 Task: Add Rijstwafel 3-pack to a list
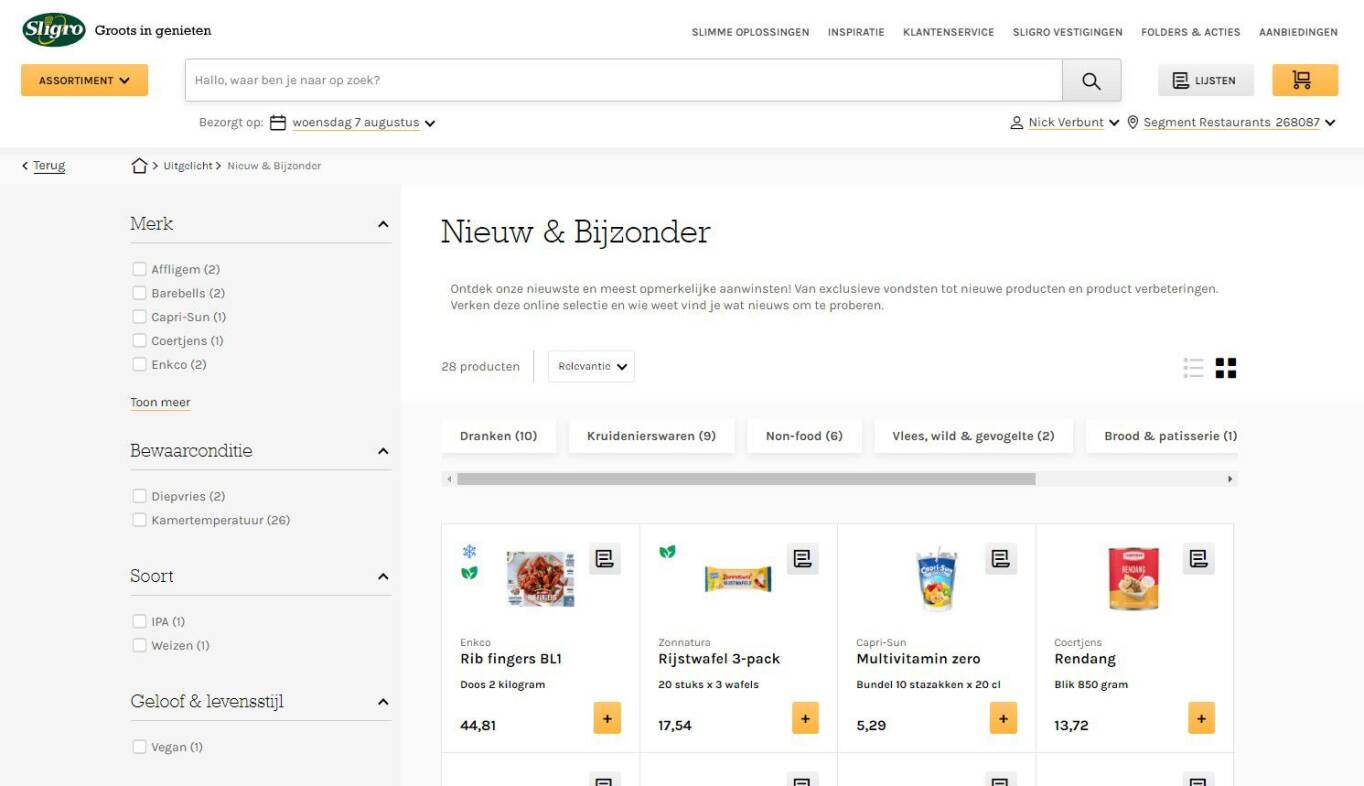pyautogui.click(x=803, y=559)
